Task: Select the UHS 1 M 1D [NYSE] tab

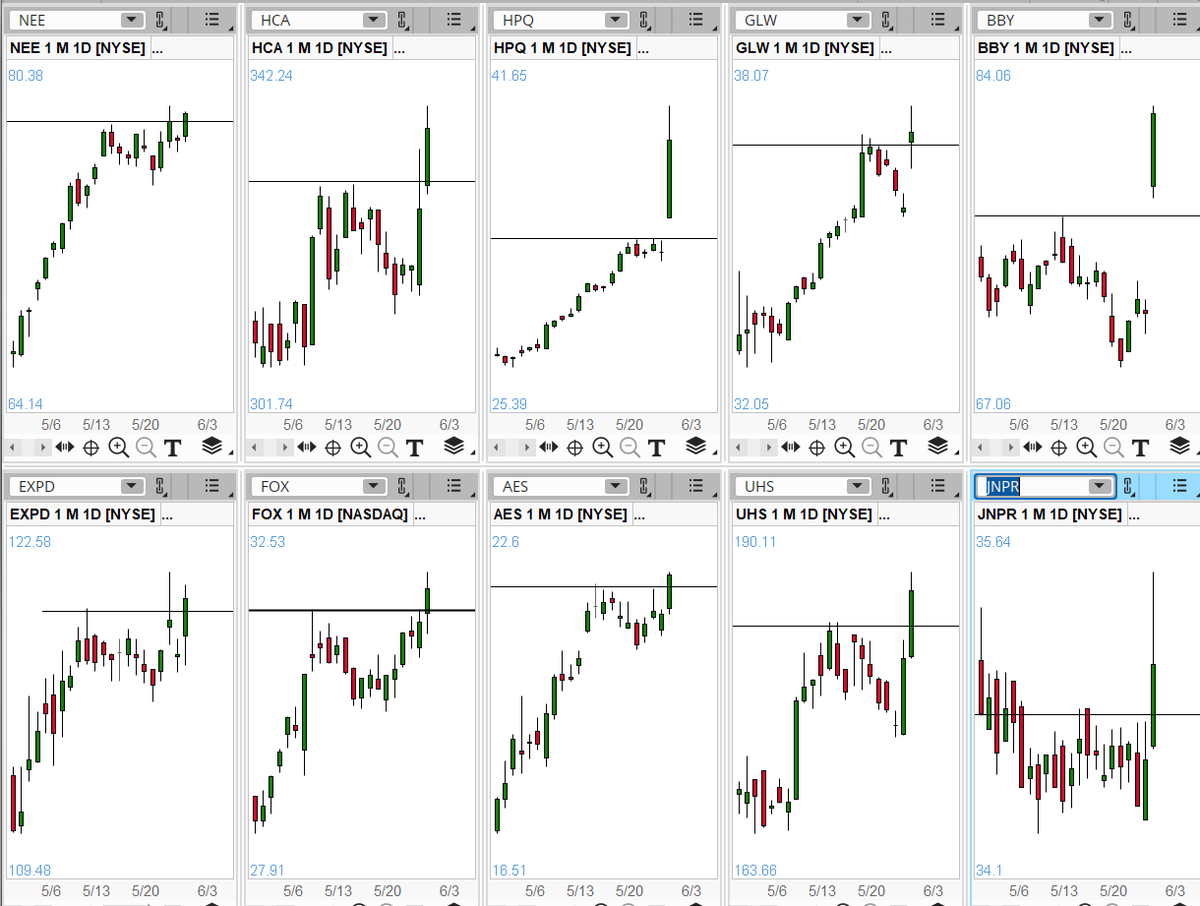Action: (x=803, y=515)
